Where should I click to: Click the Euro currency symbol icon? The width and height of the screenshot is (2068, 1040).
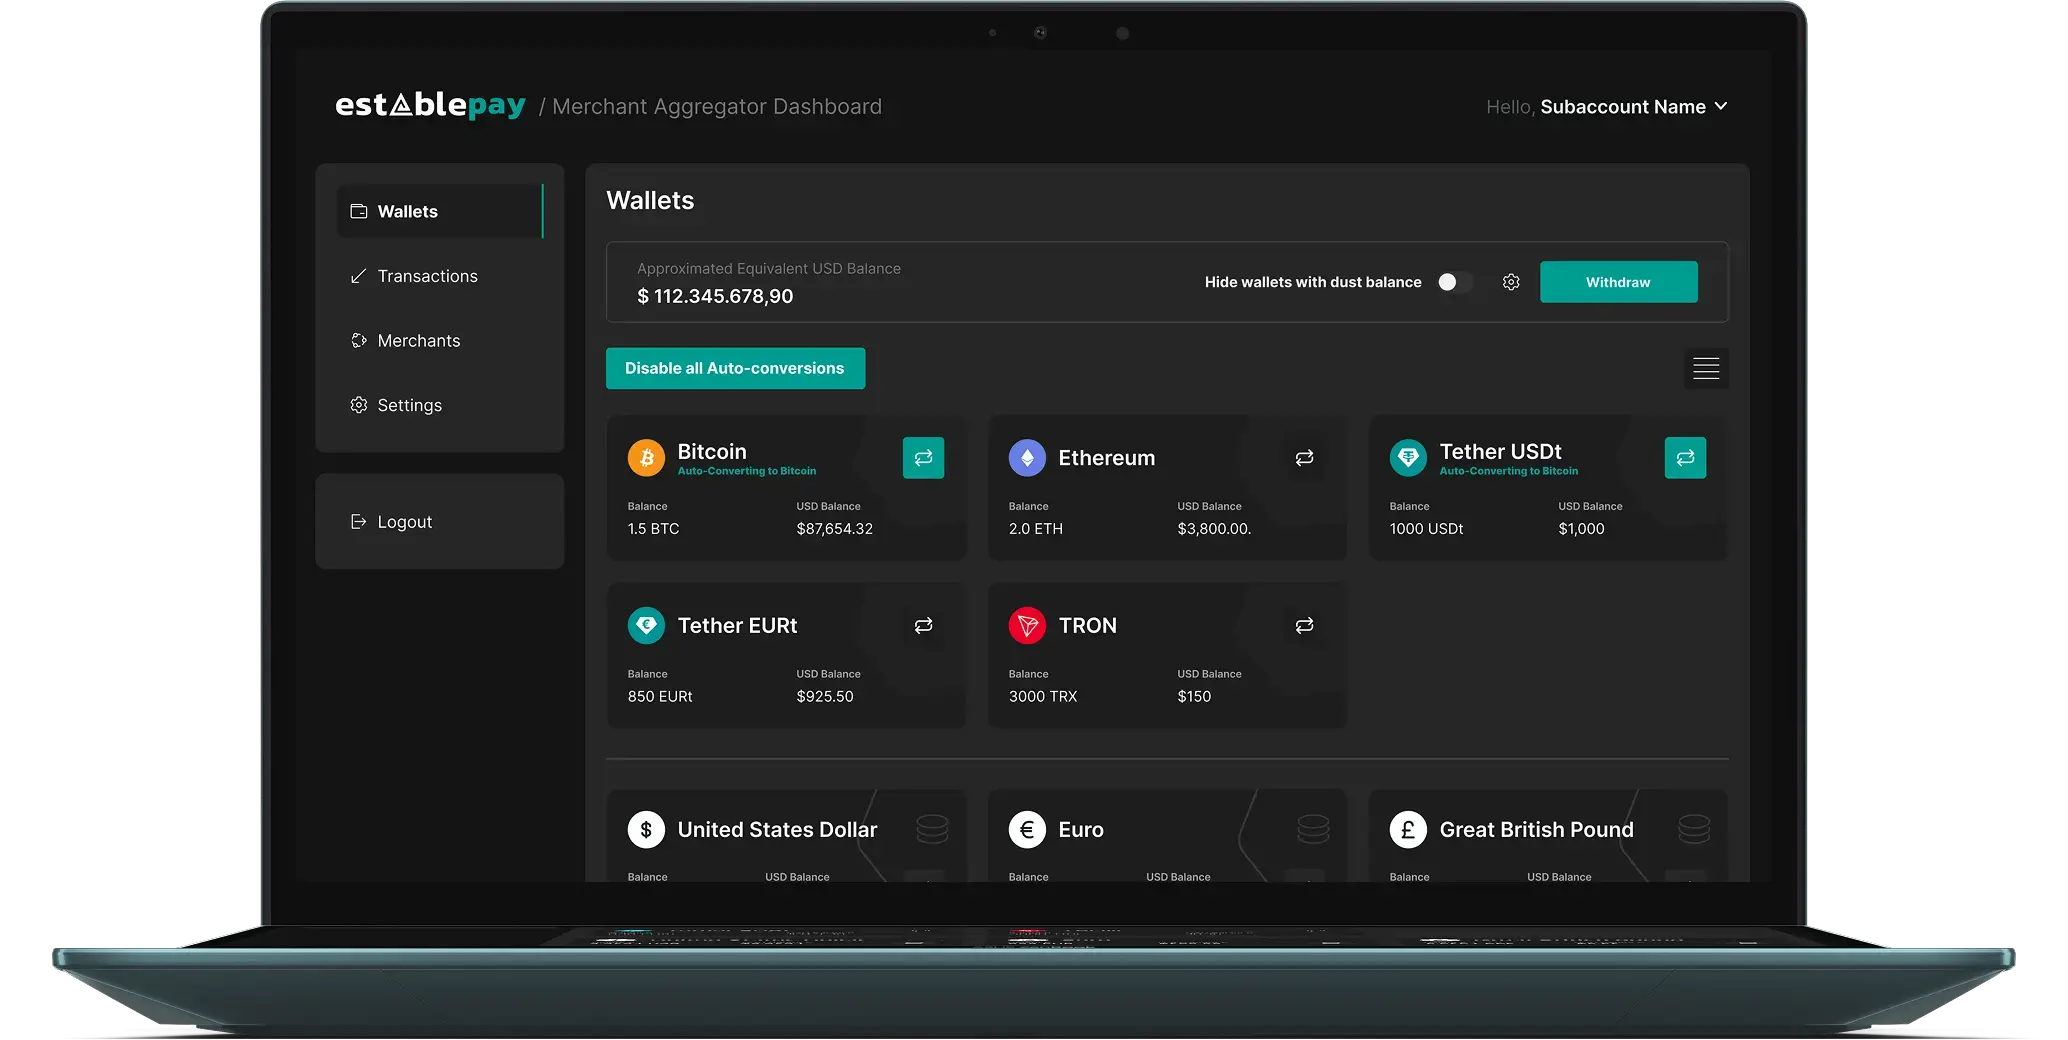pos(1027,830)
